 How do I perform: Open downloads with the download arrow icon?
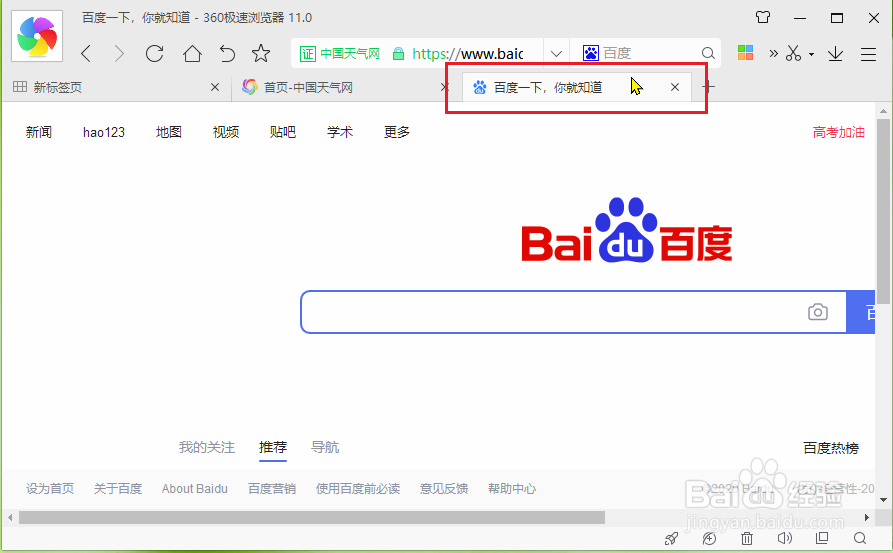835,54
